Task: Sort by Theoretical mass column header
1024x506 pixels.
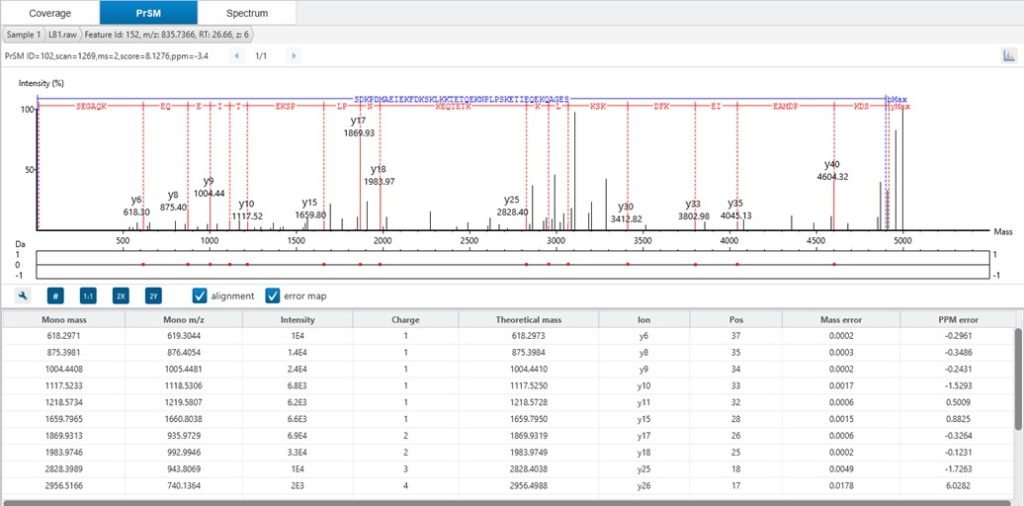Action: pyautogui.click(x=528, y=320)
